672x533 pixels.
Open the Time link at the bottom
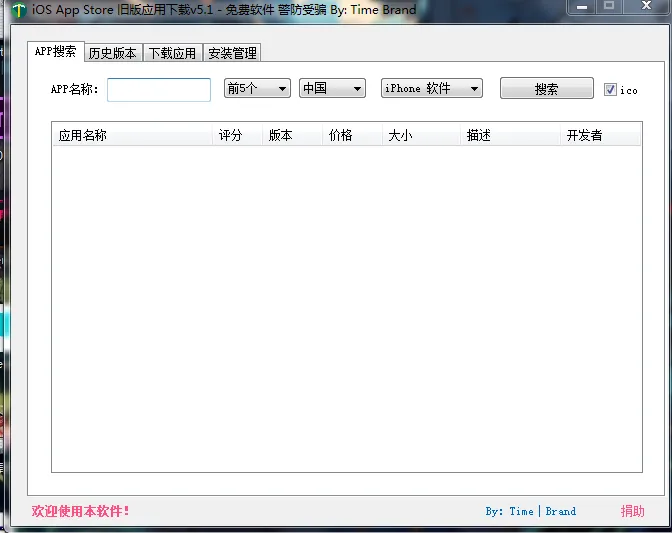pos(521,511)
